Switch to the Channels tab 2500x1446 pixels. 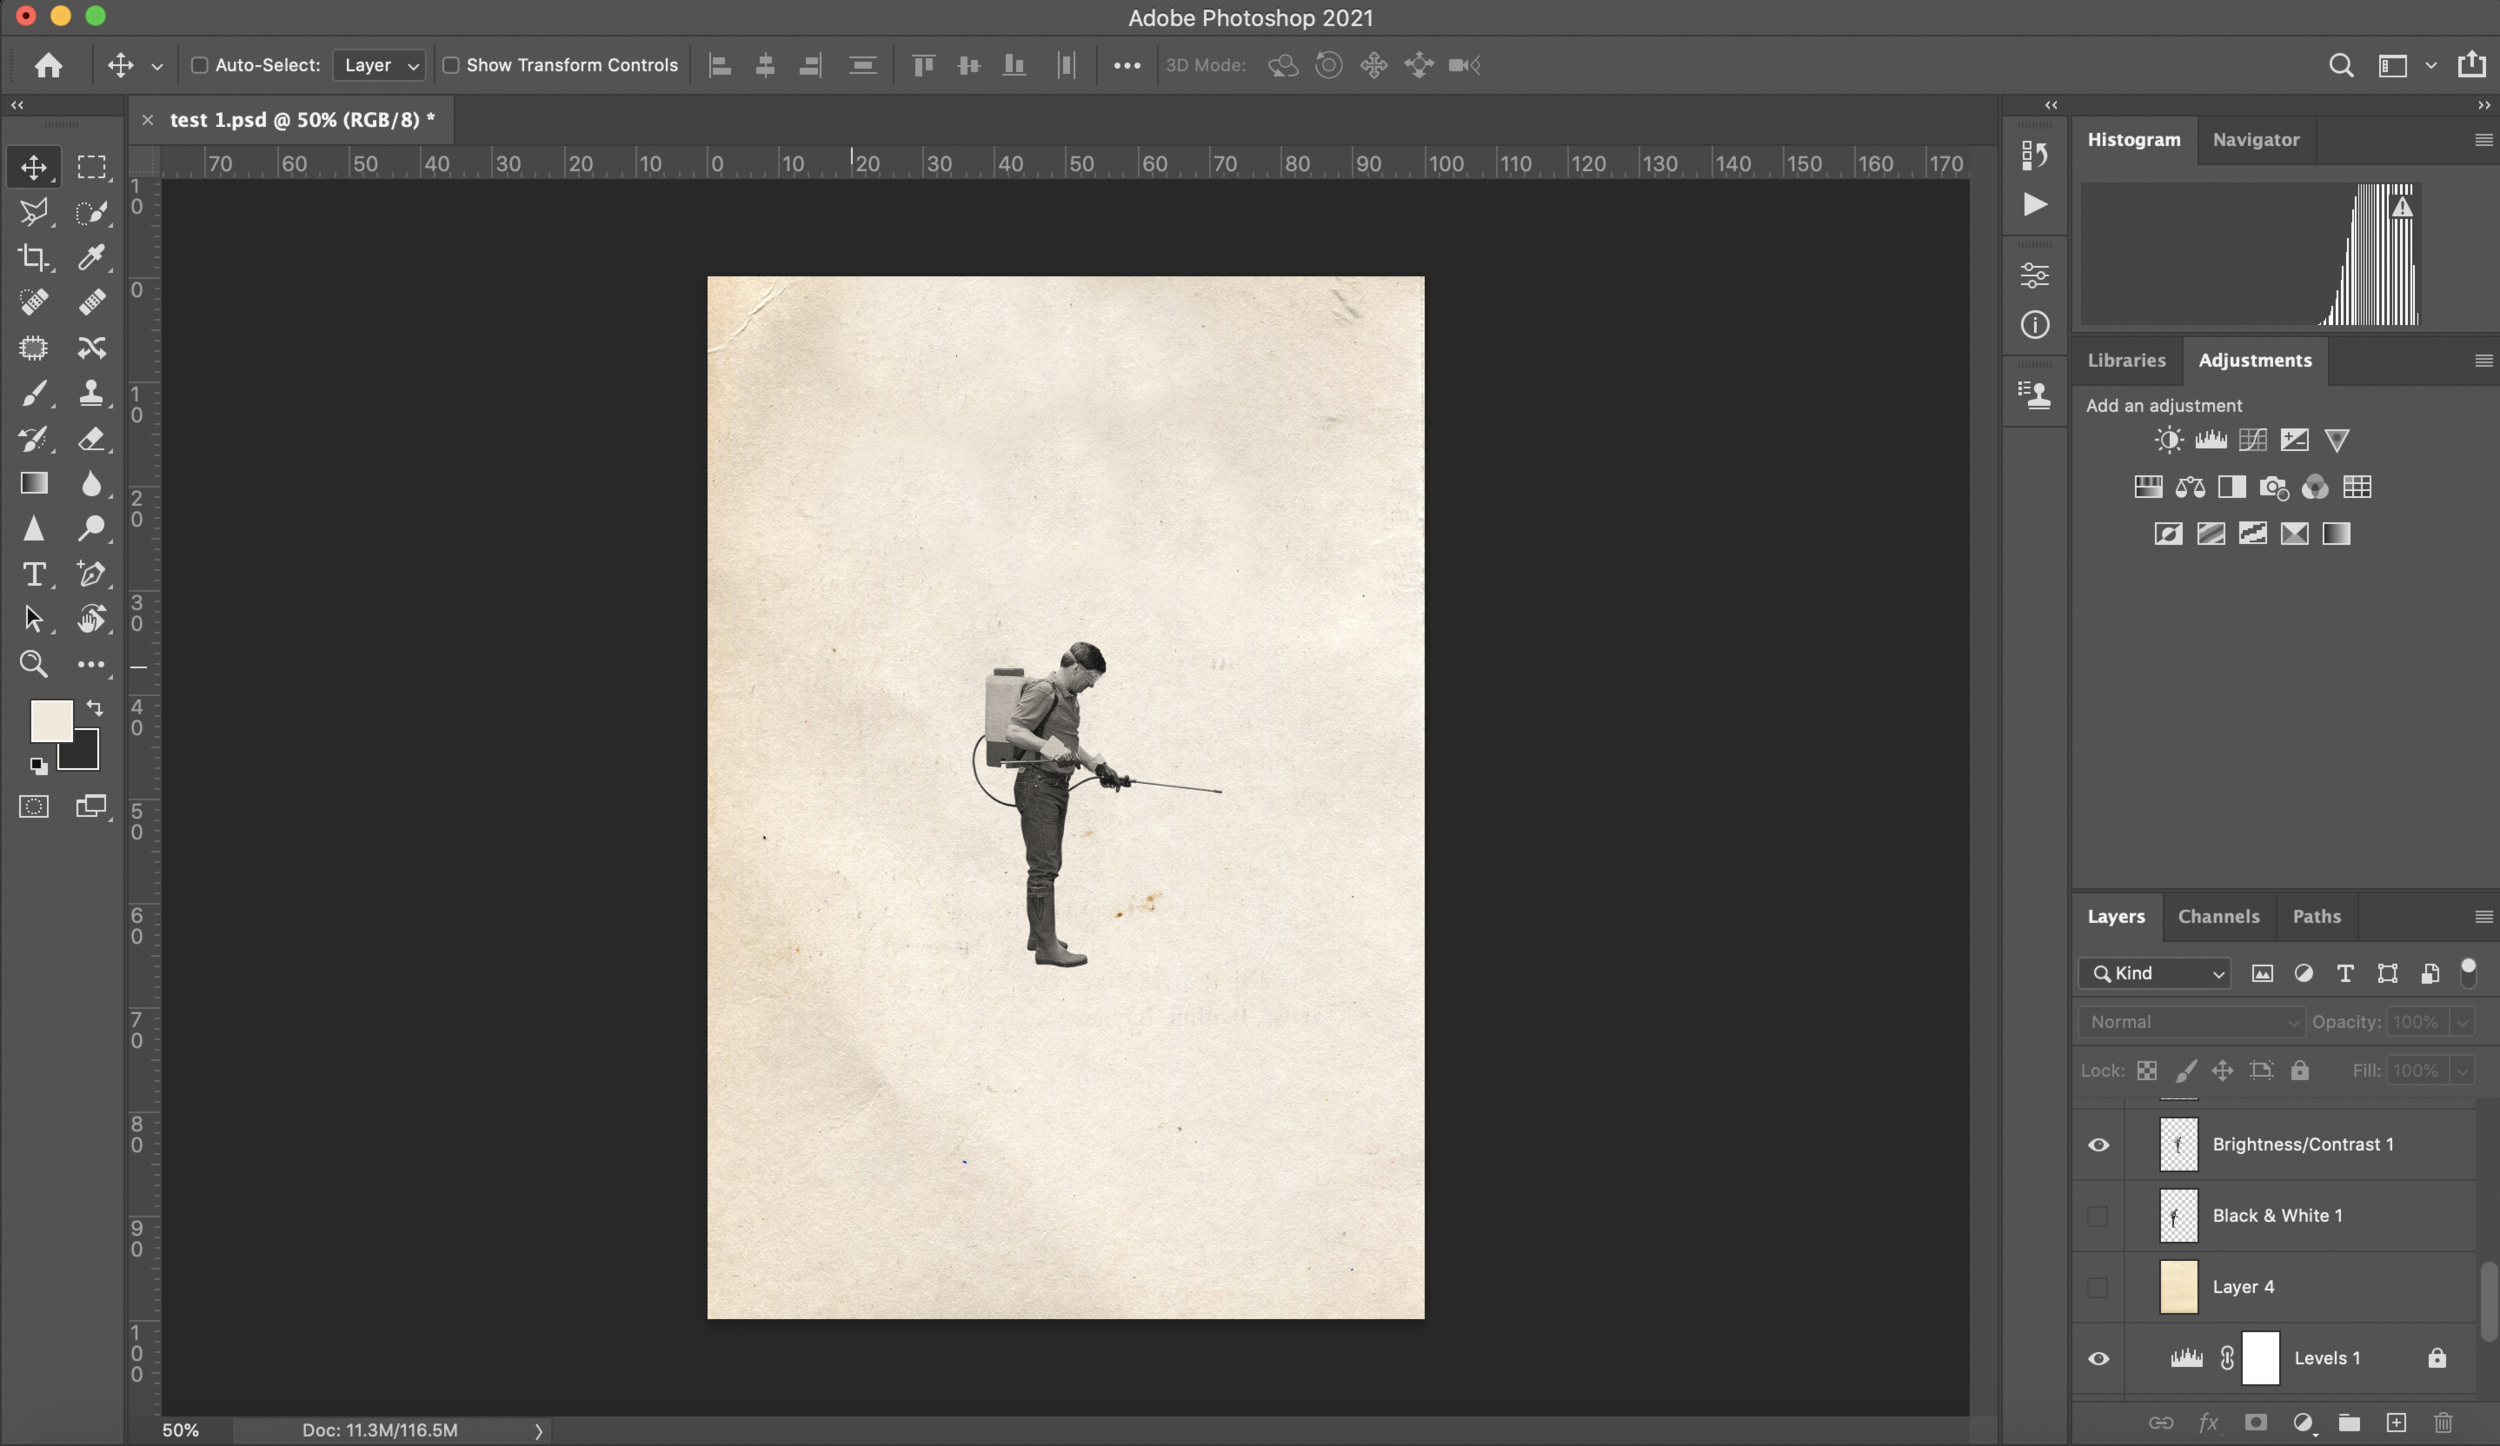[2218, 916]
